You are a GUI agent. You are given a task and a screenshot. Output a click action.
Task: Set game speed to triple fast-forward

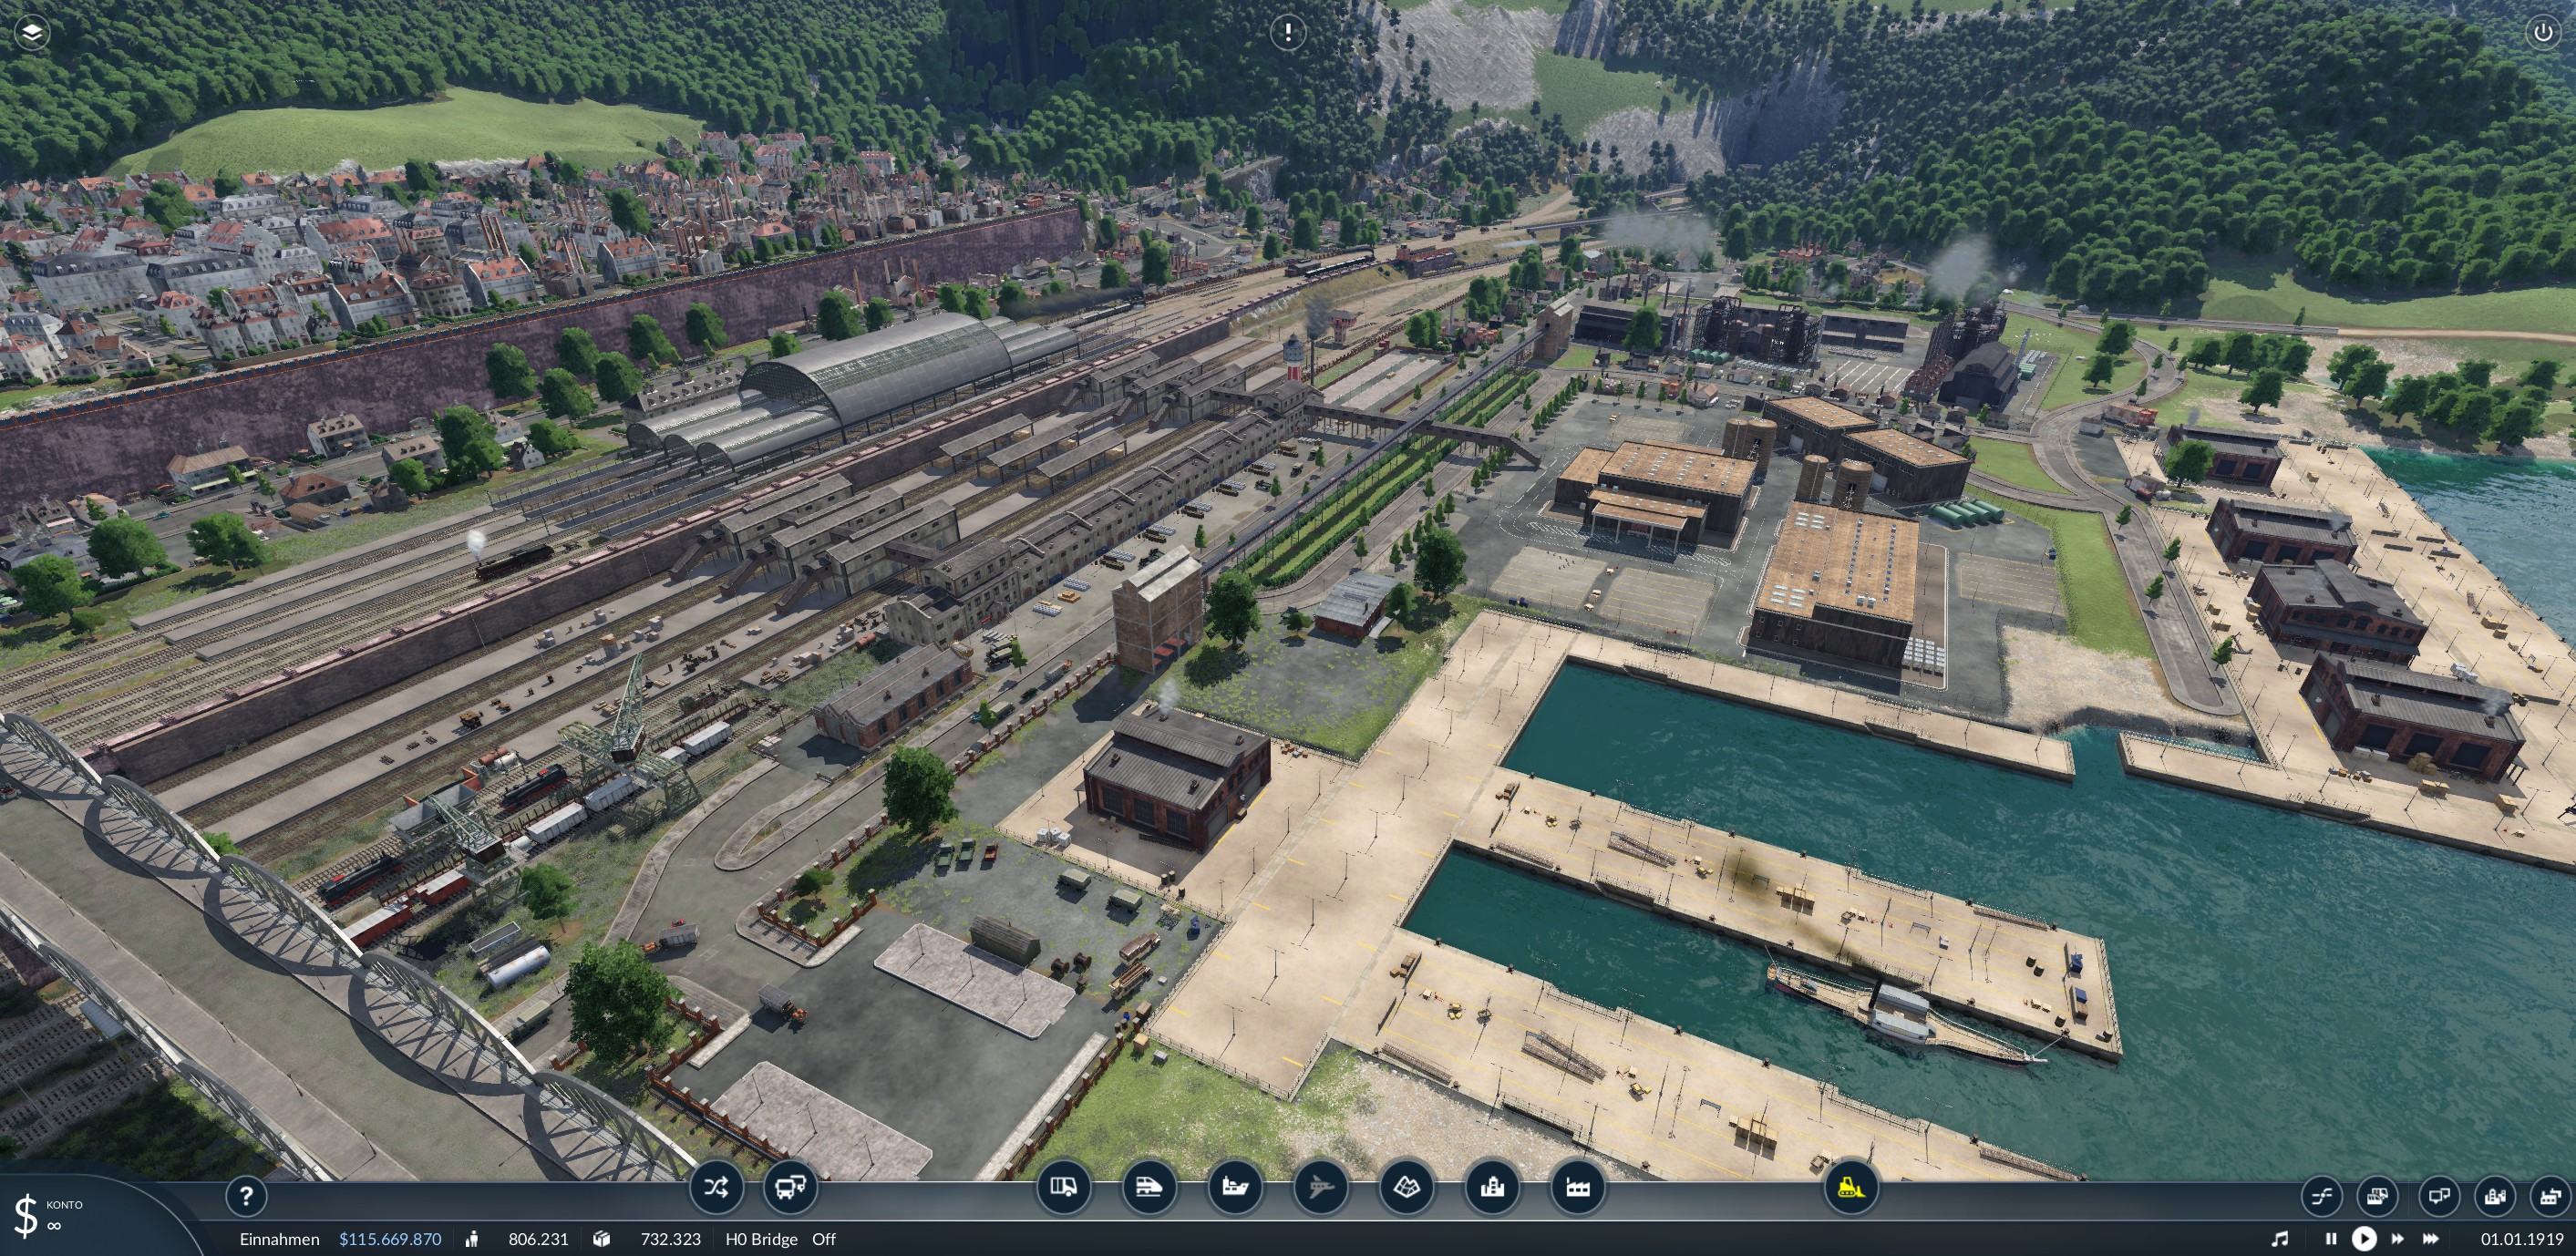2431,1239
